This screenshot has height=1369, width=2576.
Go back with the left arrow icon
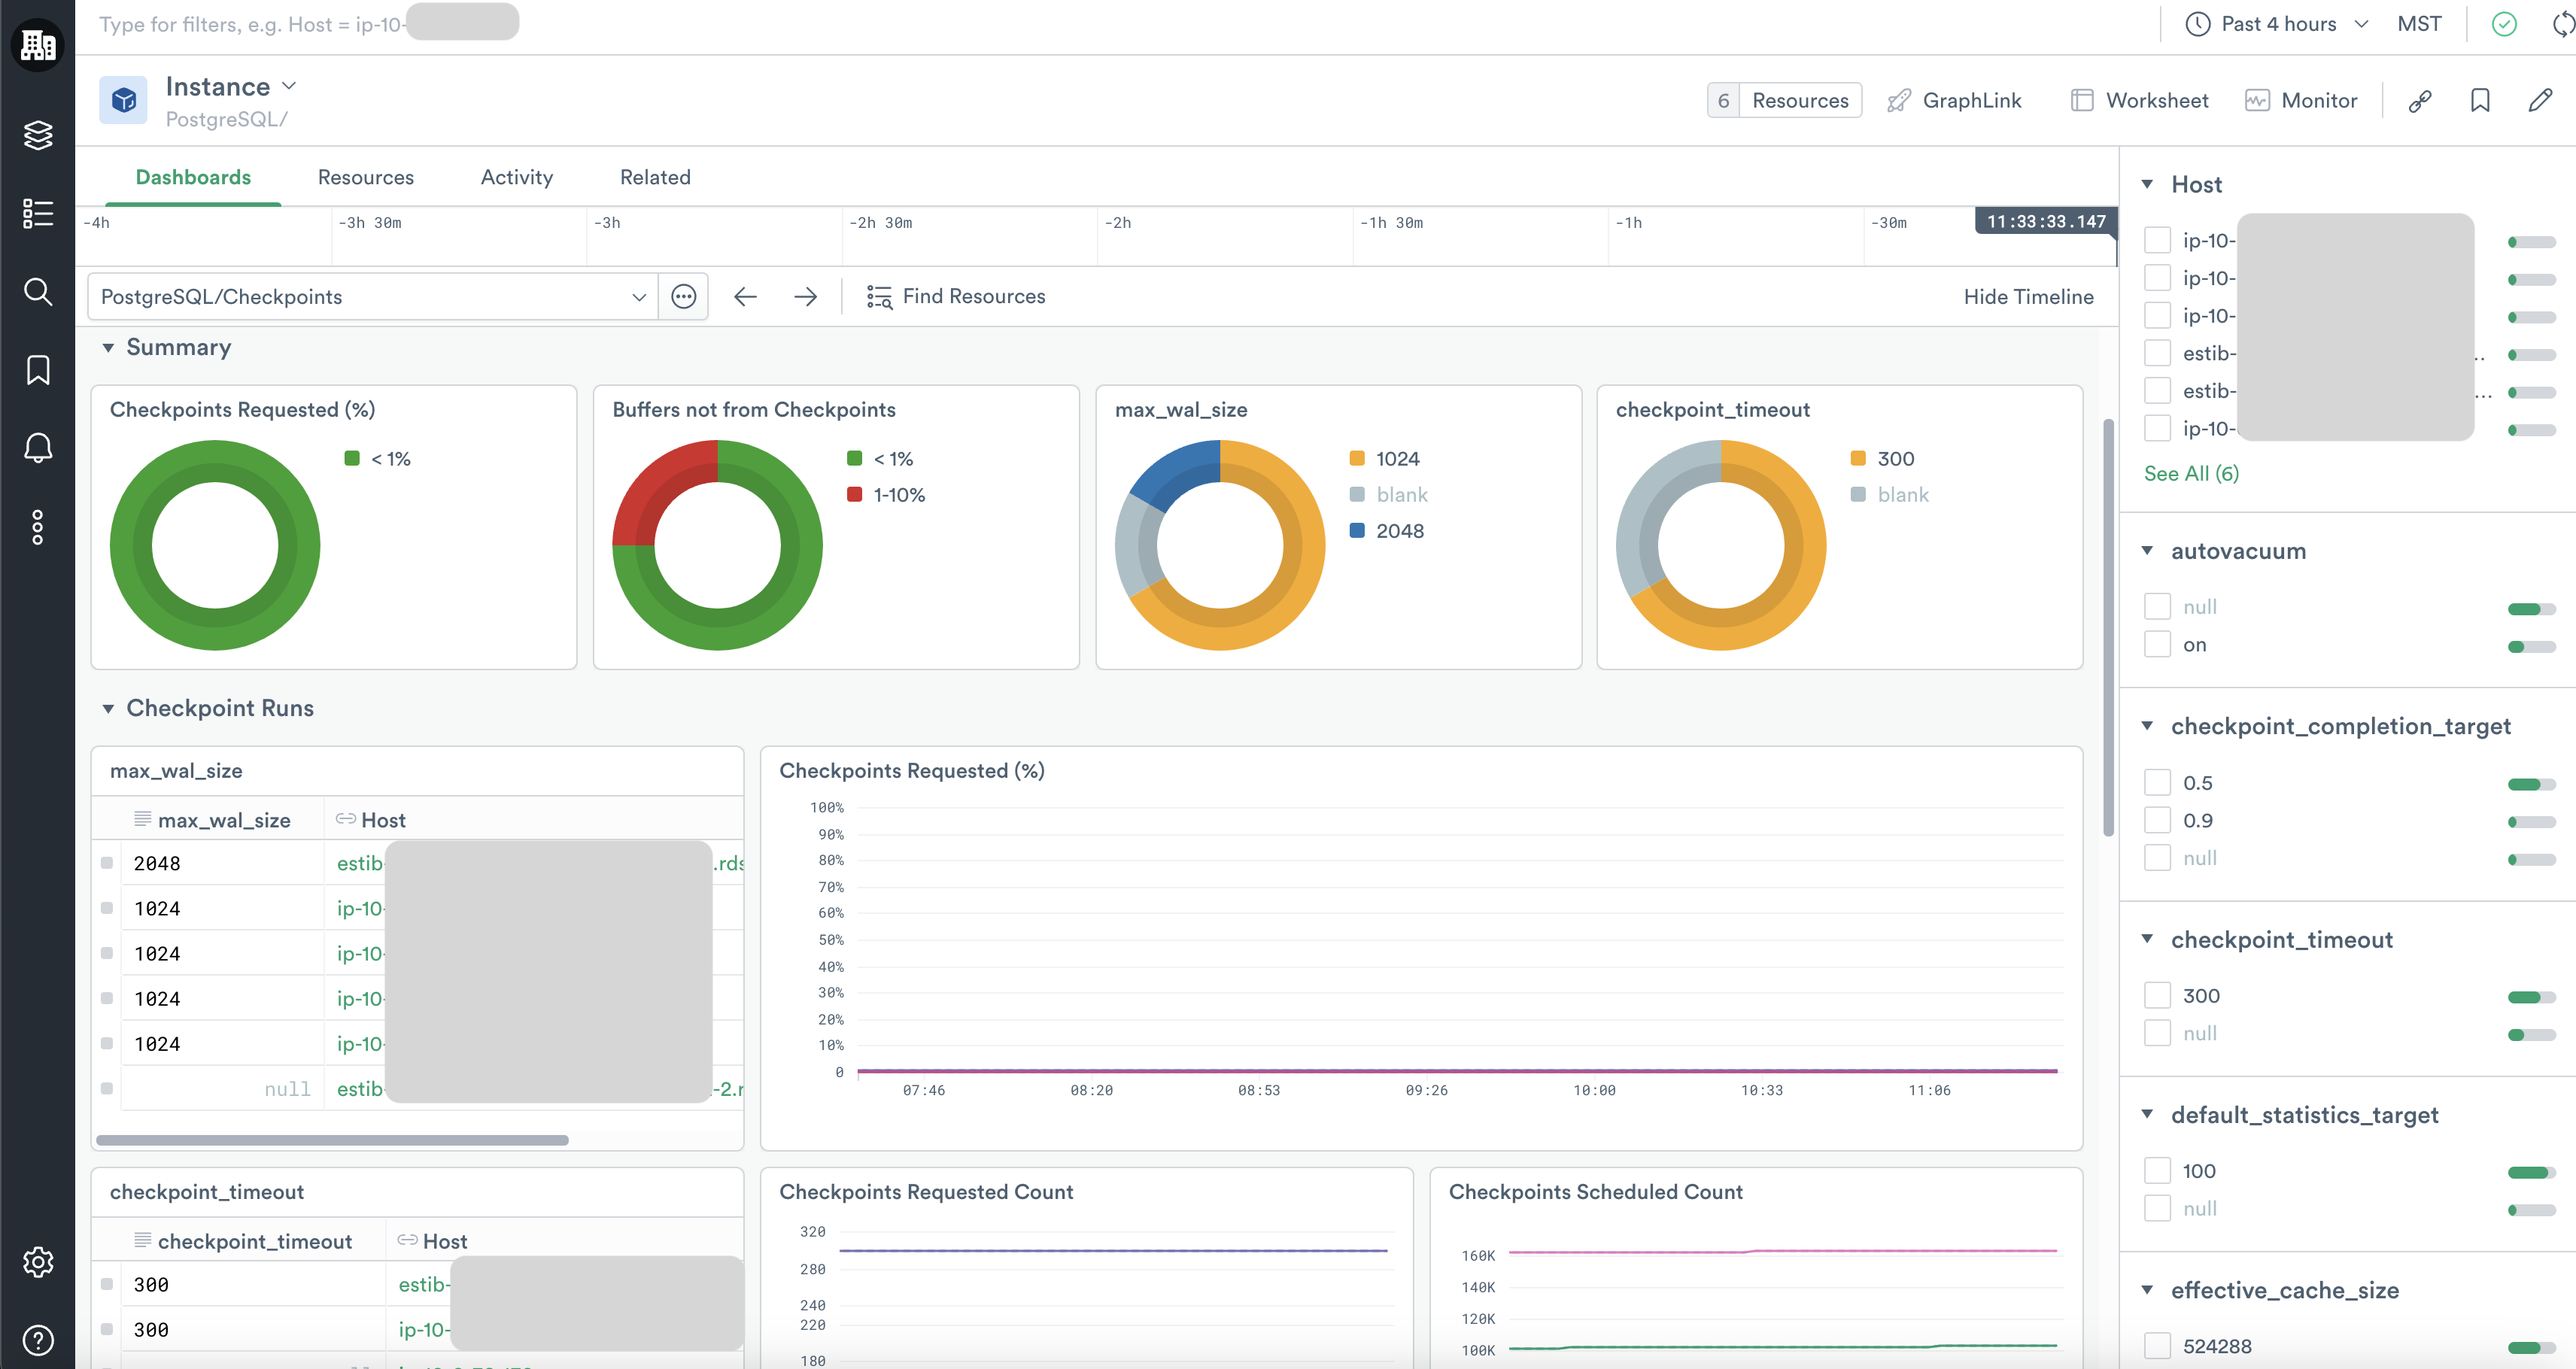point(745,297)
